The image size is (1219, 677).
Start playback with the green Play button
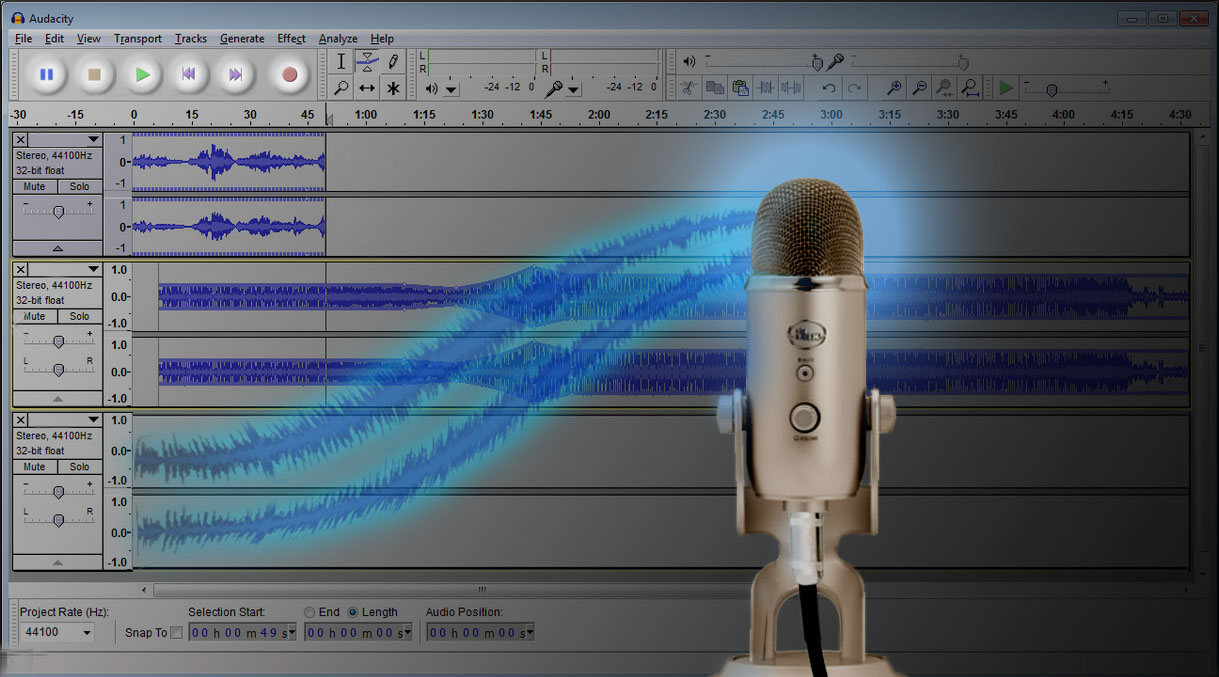pos(143,74)
